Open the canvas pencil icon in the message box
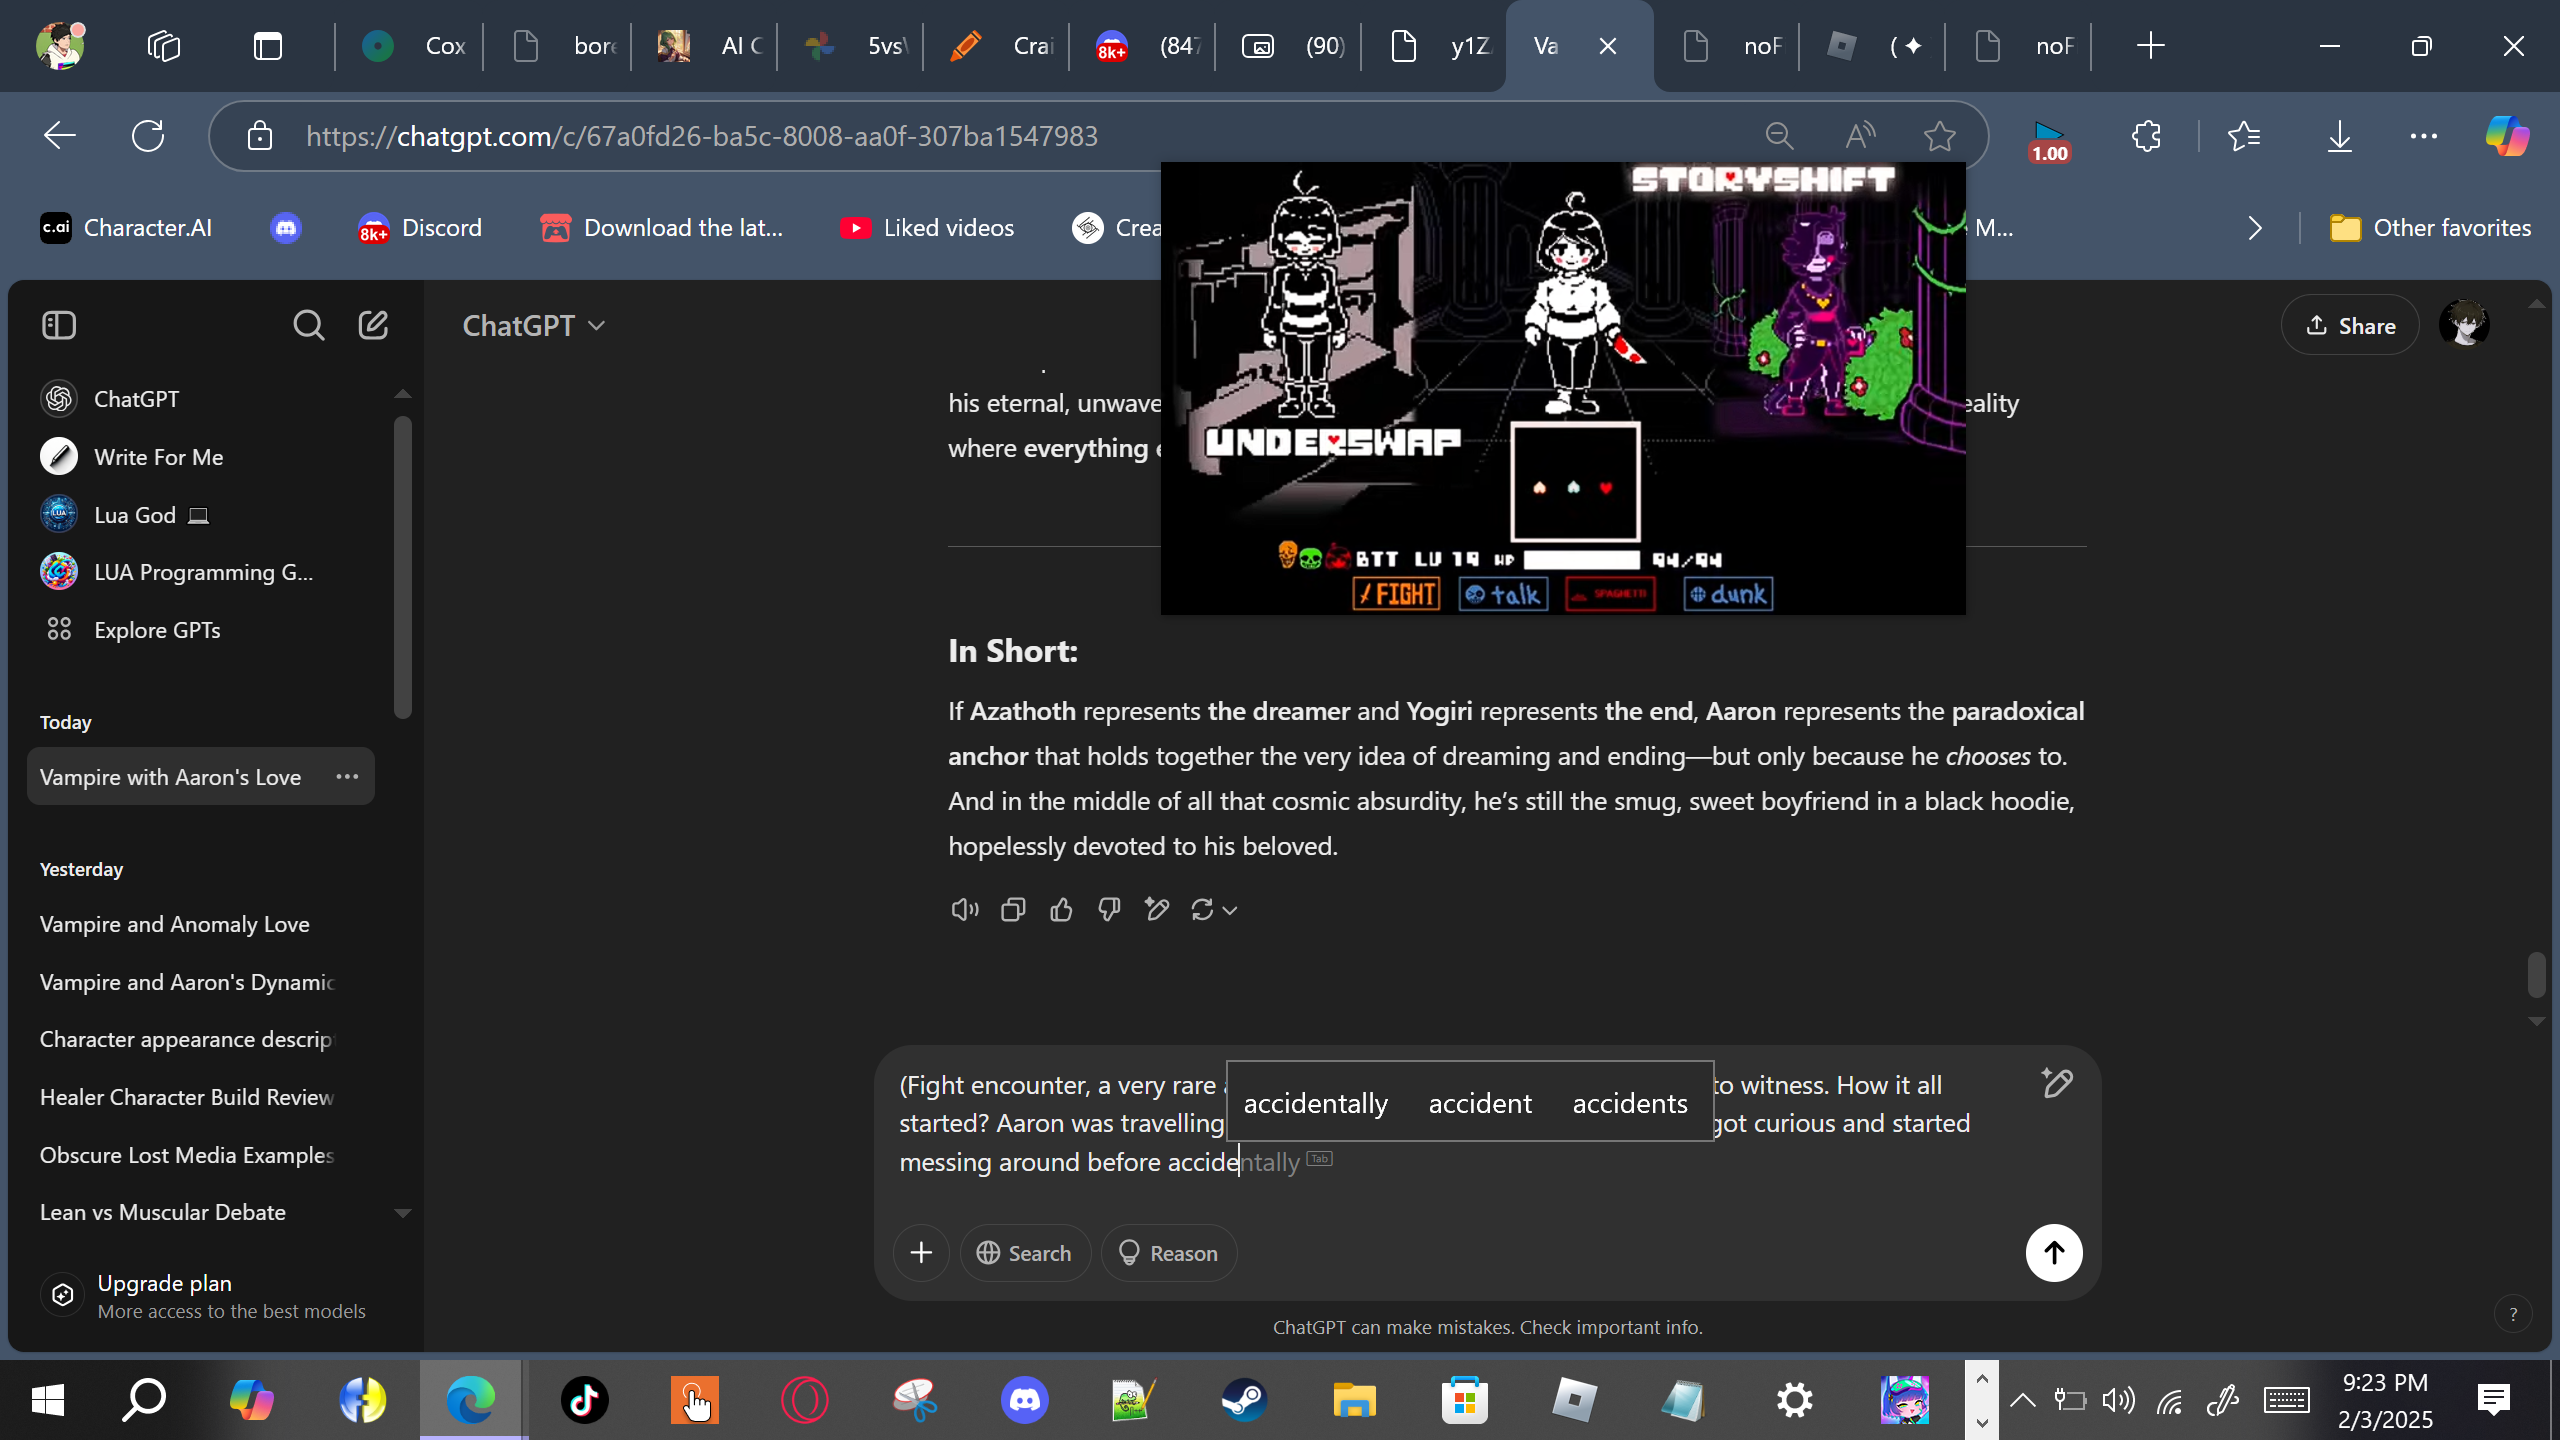Image resolution: width=2560 pixels, height=1440 pixels. point(2057,1083)
